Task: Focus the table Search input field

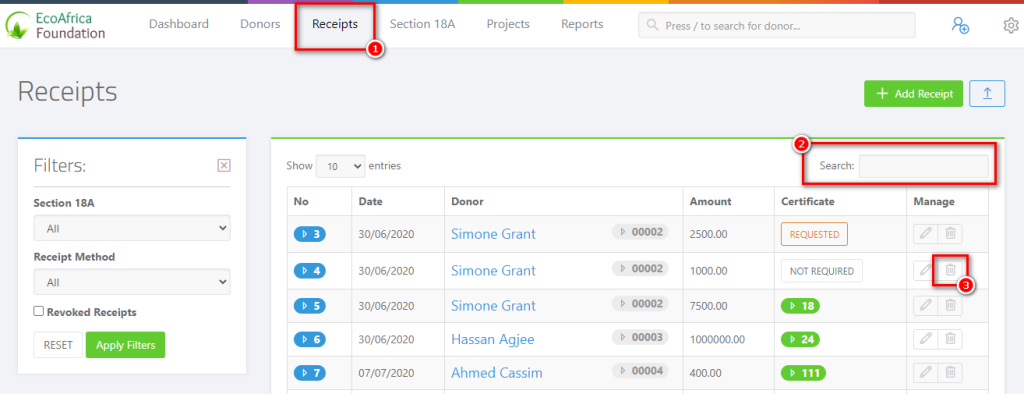Action: [923, 166]
